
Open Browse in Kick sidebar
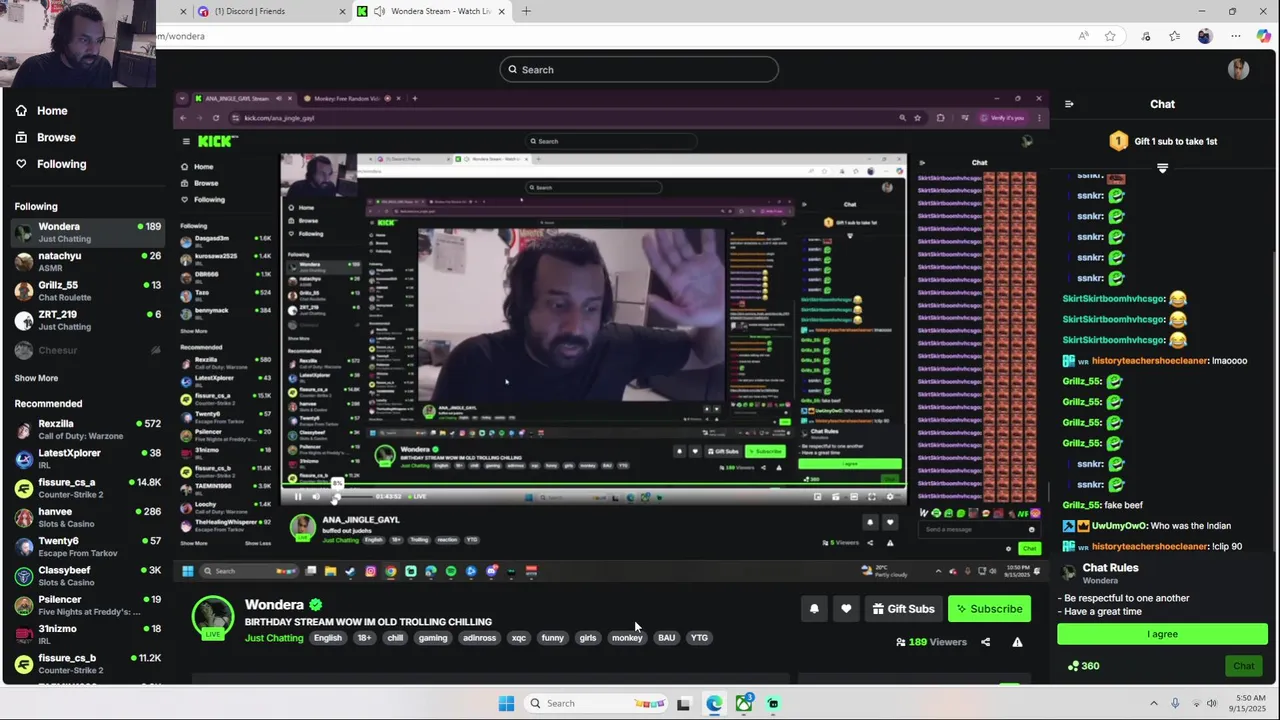[x=45, y=137]
